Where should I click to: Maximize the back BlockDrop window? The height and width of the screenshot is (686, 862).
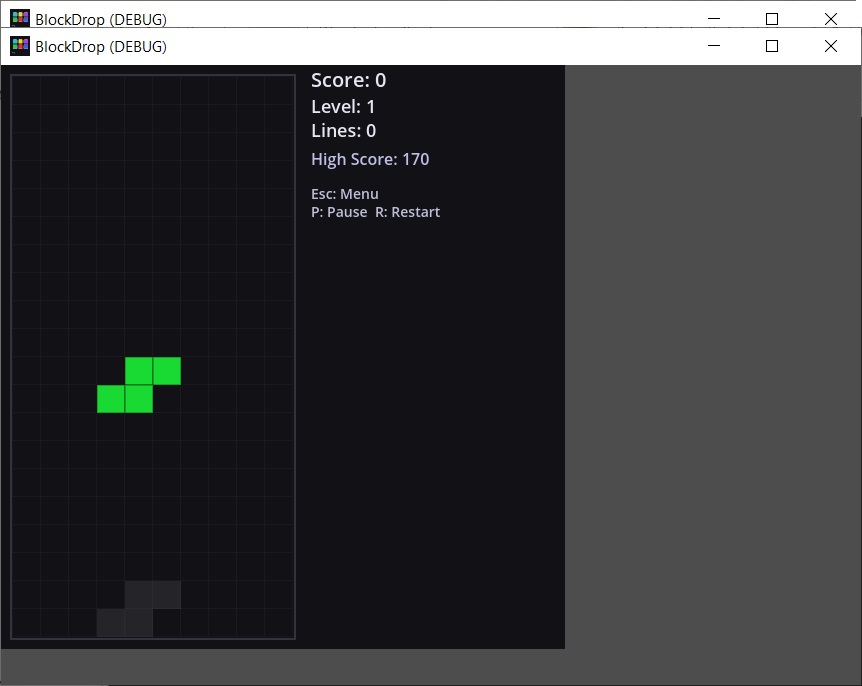click(x=772, y=19)
